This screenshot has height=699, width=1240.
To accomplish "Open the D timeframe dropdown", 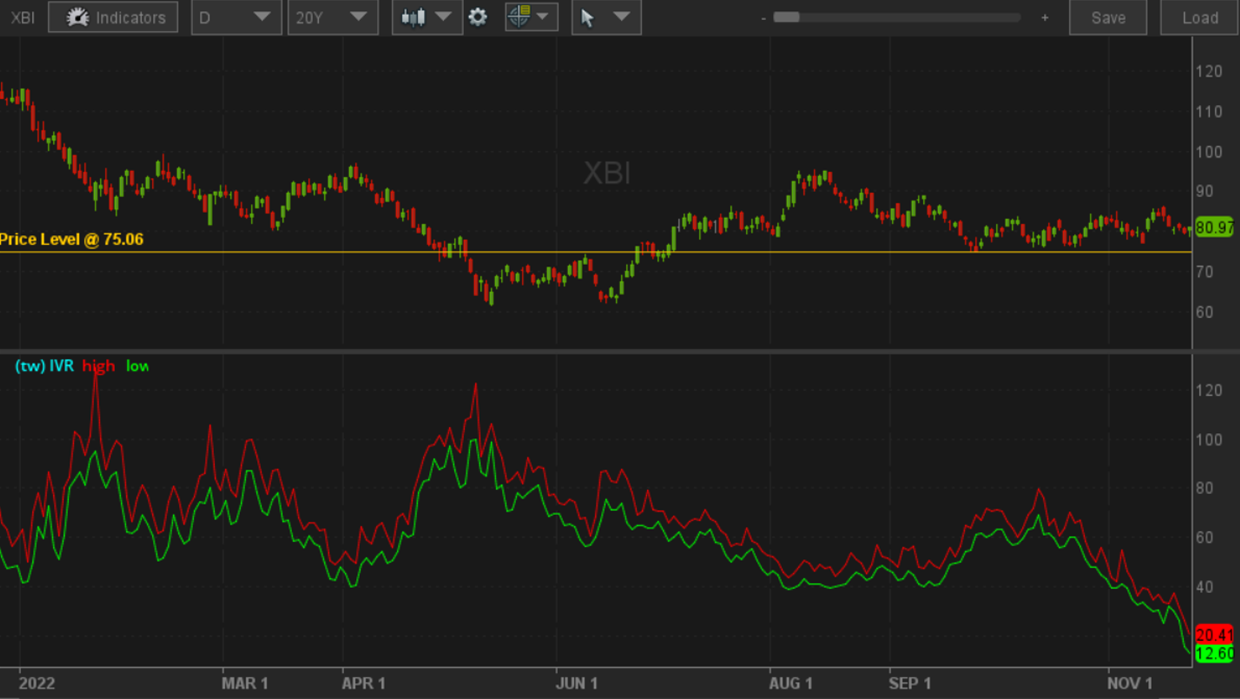I will point(235,17).
